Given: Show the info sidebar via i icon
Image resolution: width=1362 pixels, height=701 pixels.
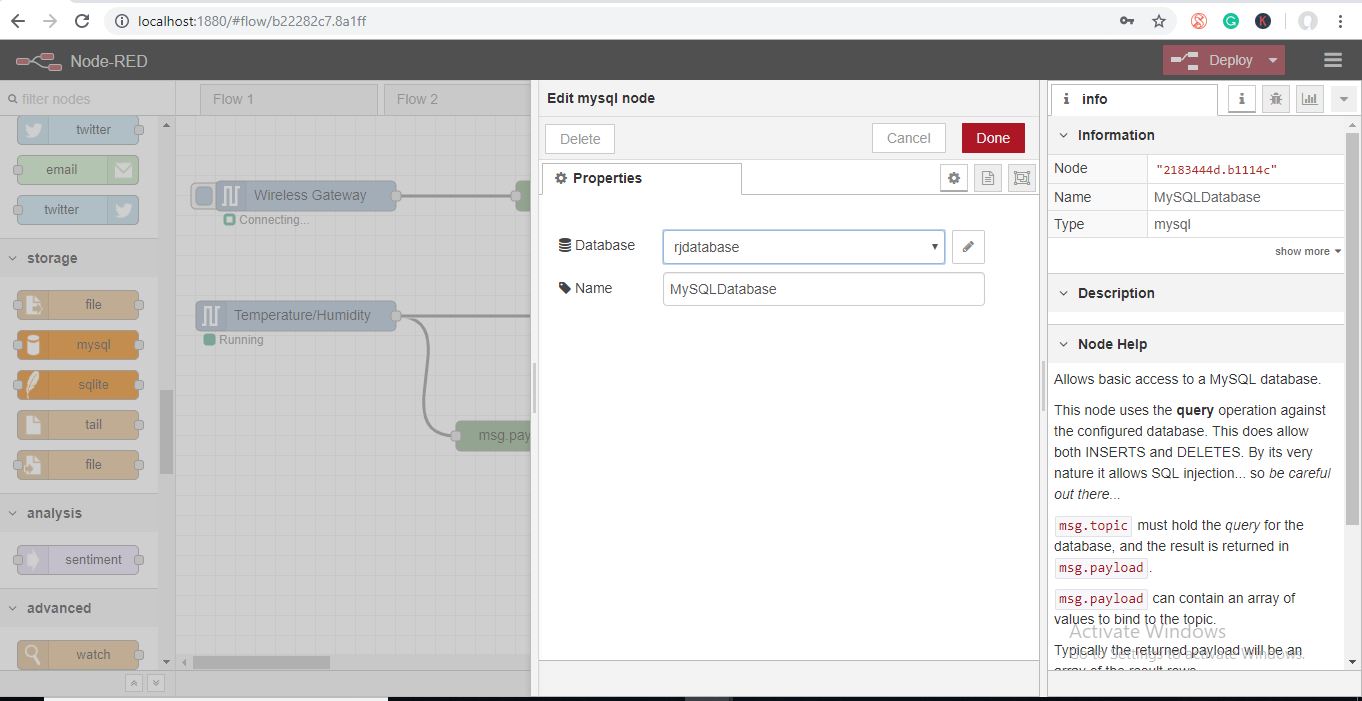Looking at the screenshot, I should pos(1241,99).
